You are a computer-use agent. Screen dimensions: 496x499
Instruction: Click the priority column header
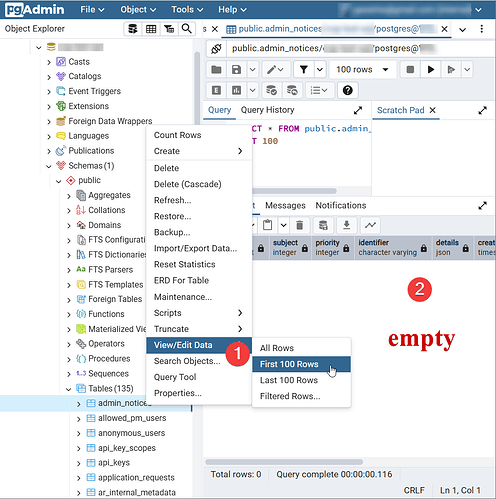tap(333, 248)
